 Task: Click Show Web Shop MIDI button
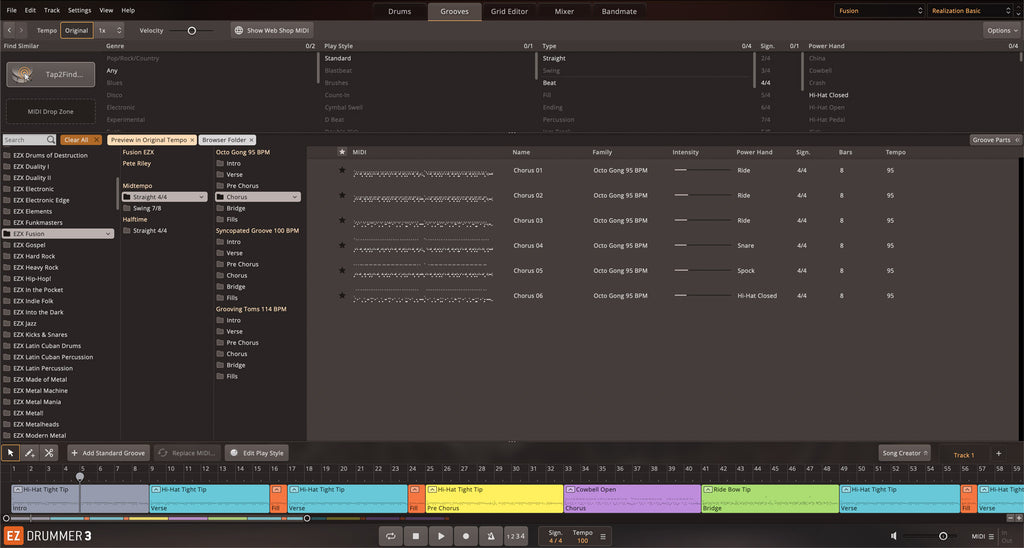click(272, 31)
